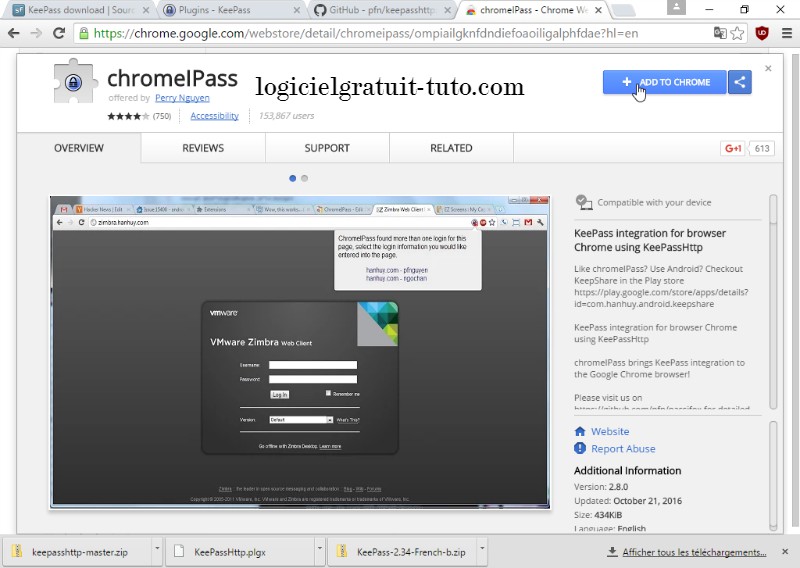
Task: Close the GitHub keepasshttp tab
Action: pyautogui.click(x=447, y=10)
